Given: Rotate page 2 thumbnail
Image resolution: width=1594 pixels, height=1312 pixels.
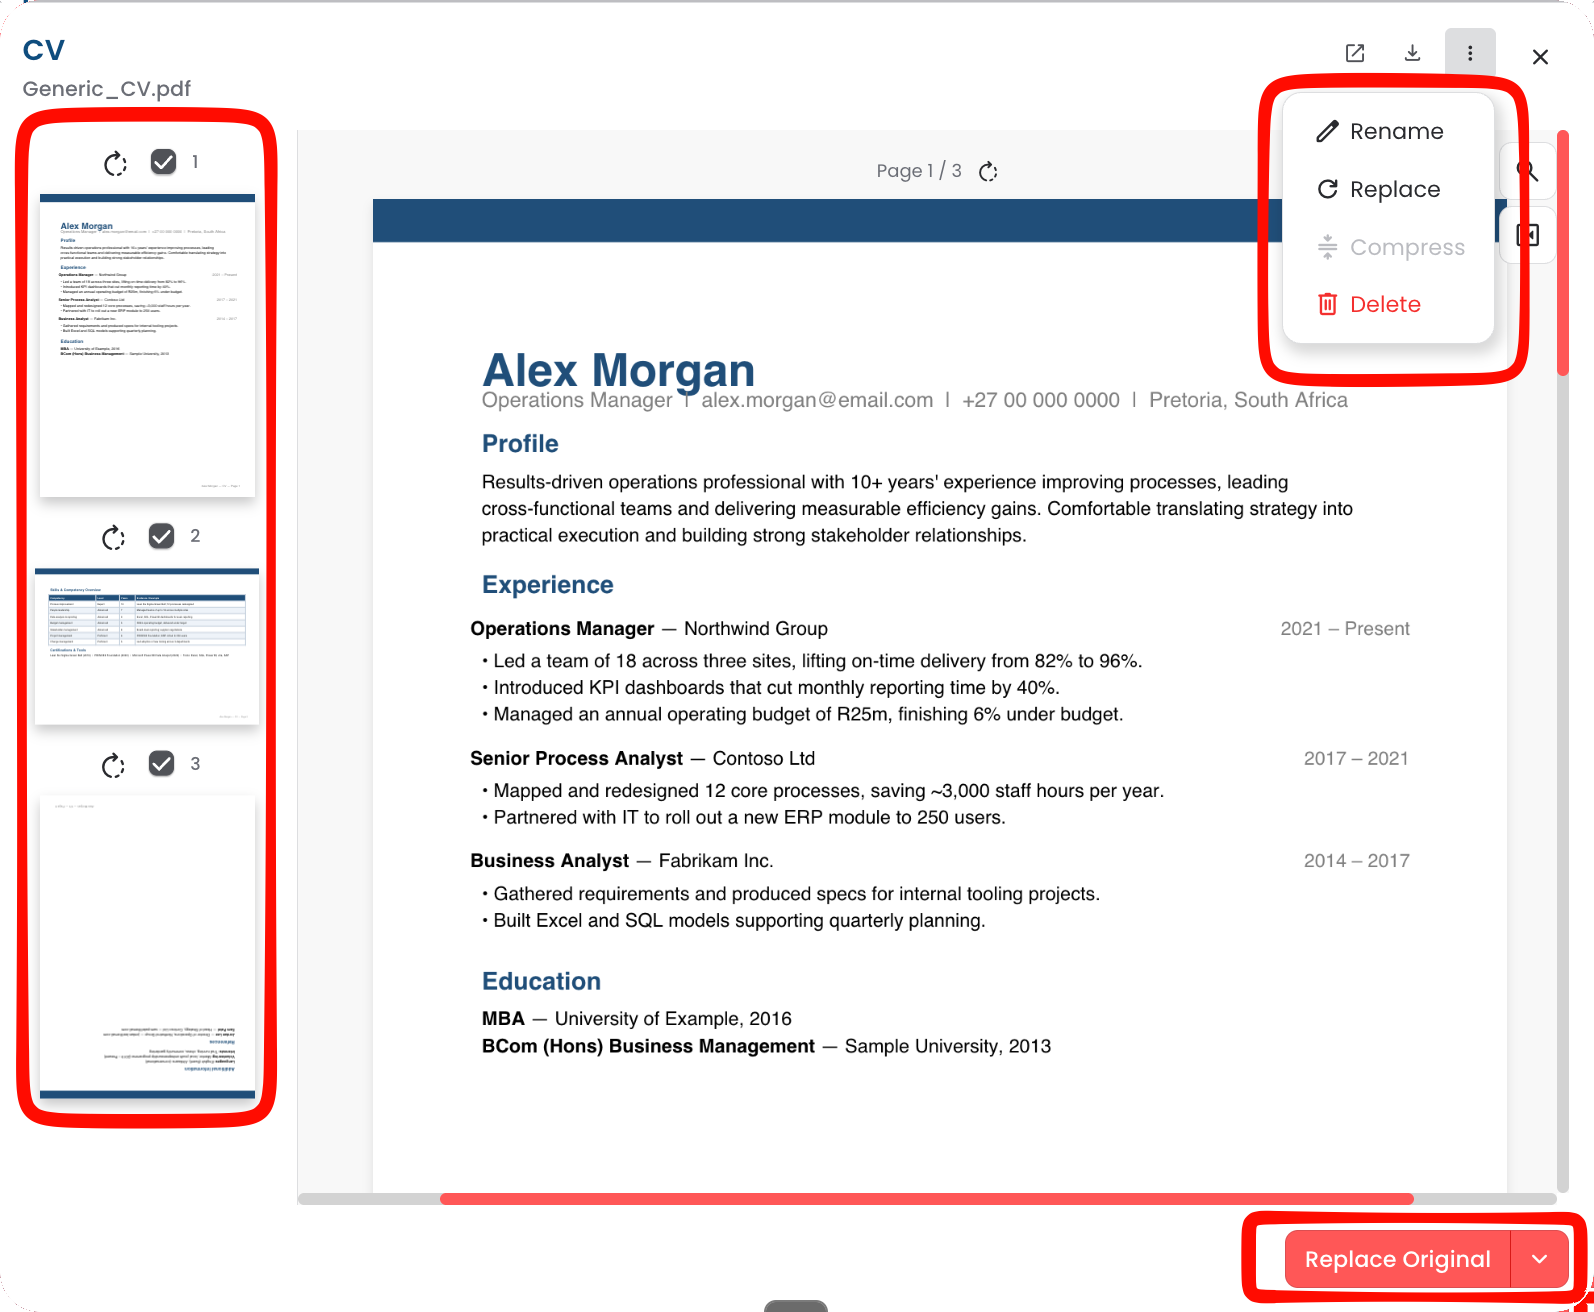Looking at the screenshot, I should (114, 538).
